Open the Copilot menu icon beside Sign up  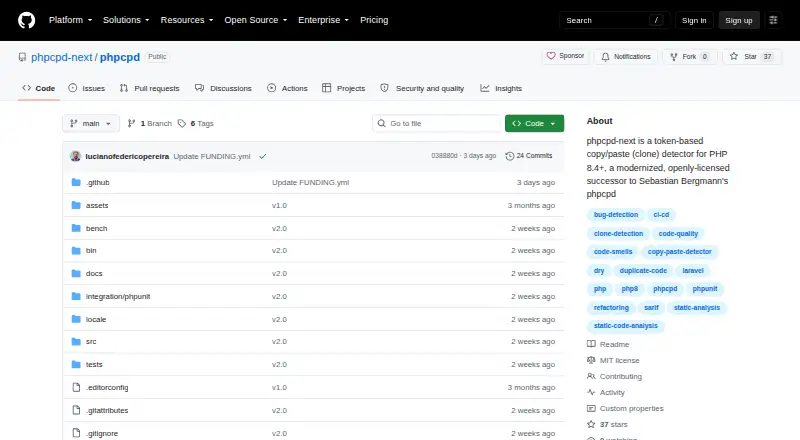tap(773, 20)
